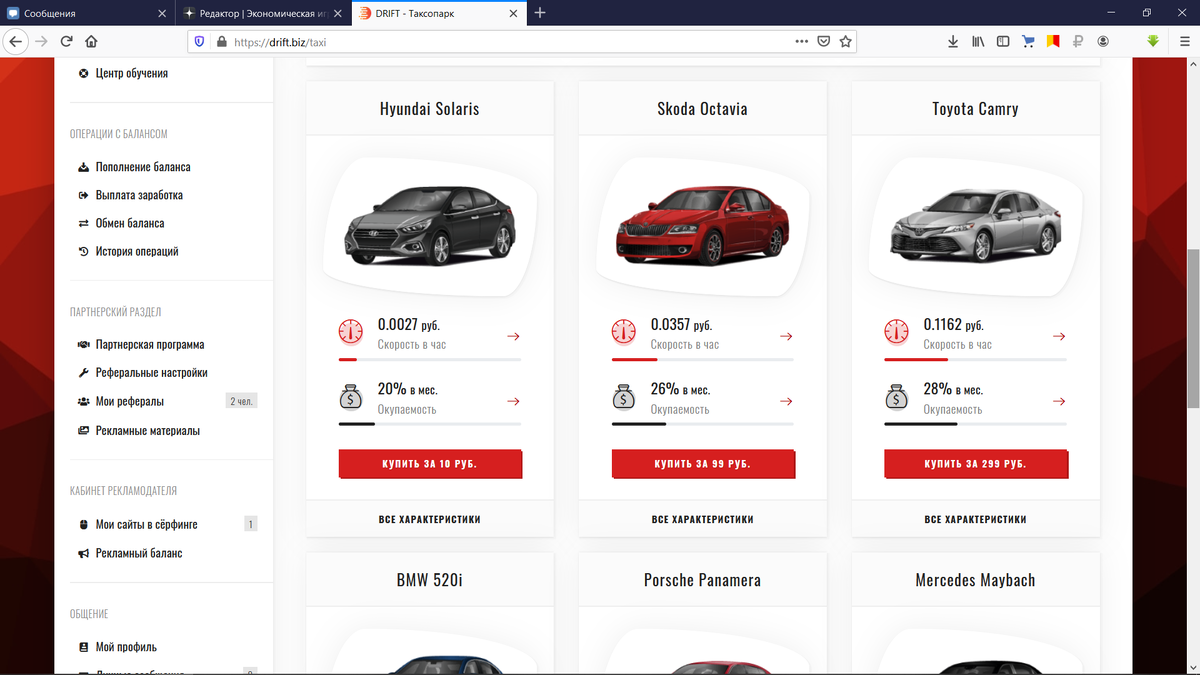The image size is (1200, 675).
Task: Buy the Toyota Camry for 299 руб.
Action: tap(976, 464)
